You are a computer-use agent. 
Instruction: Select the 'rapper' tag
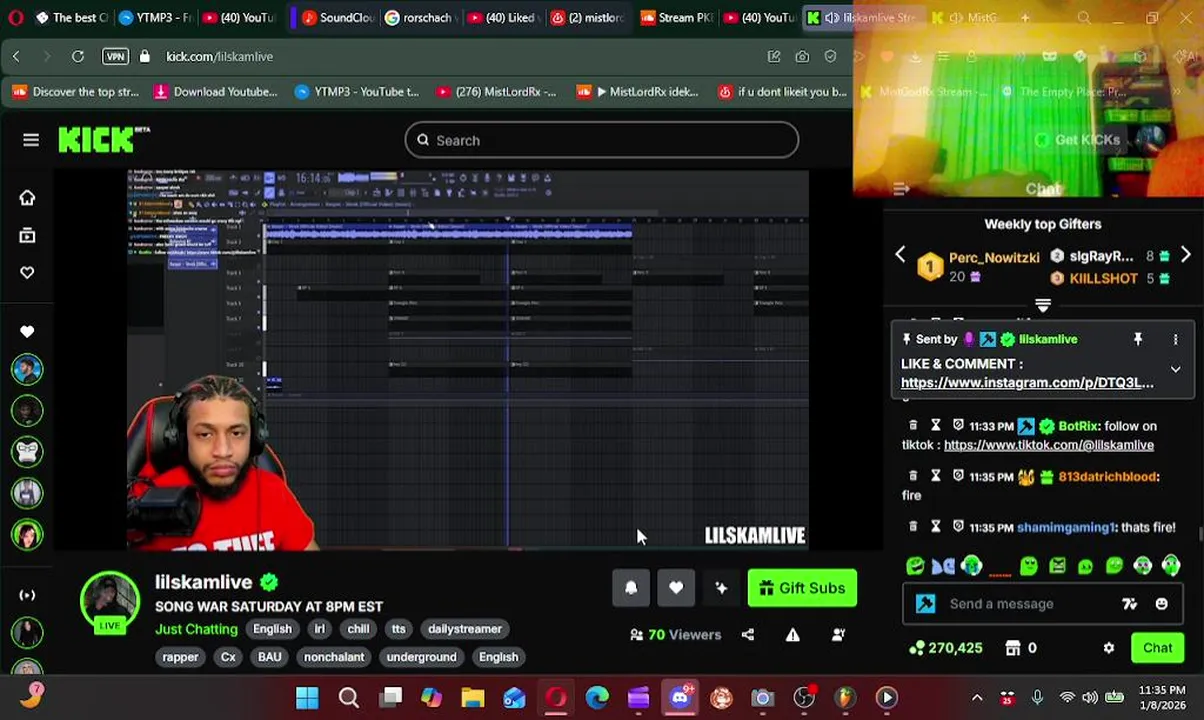click(180, 657)
